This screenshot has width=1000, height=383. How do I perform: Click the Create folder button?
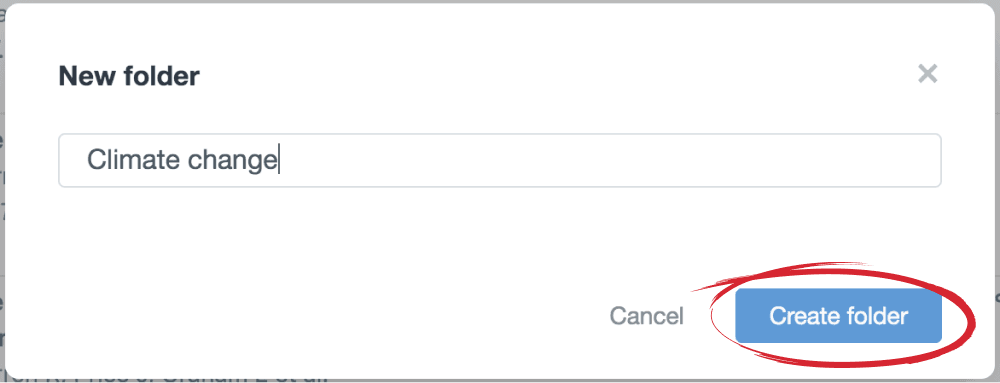838,315
